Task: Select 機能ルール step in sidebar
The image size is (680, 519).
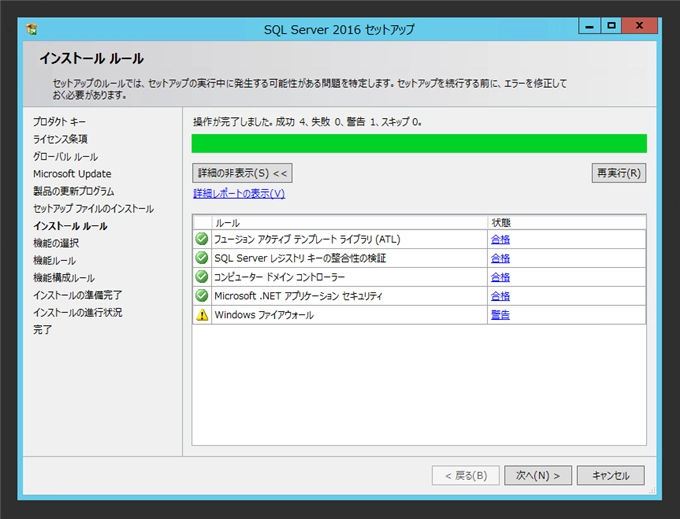Action: pyautogui.click(x=55, y=261)
